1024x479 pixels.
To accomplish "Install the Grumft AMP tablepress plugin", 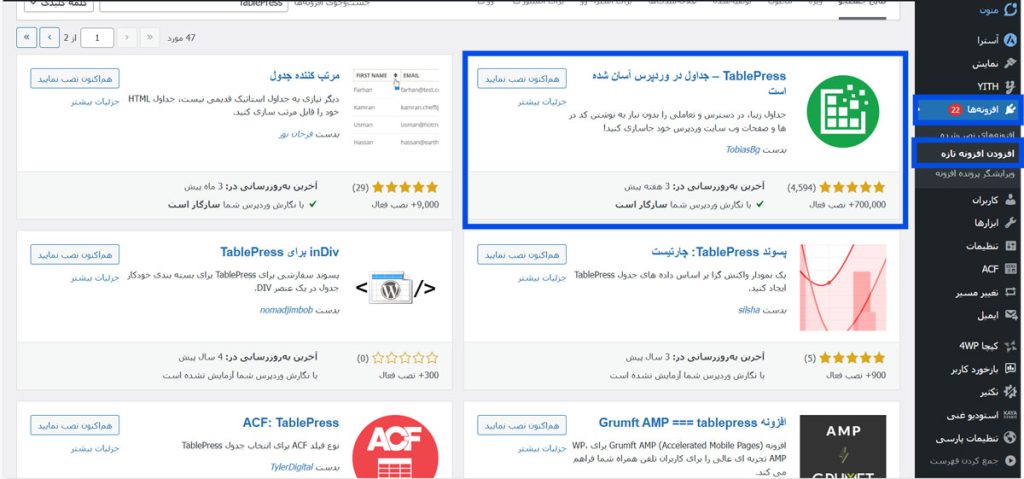I will point(522,425).
